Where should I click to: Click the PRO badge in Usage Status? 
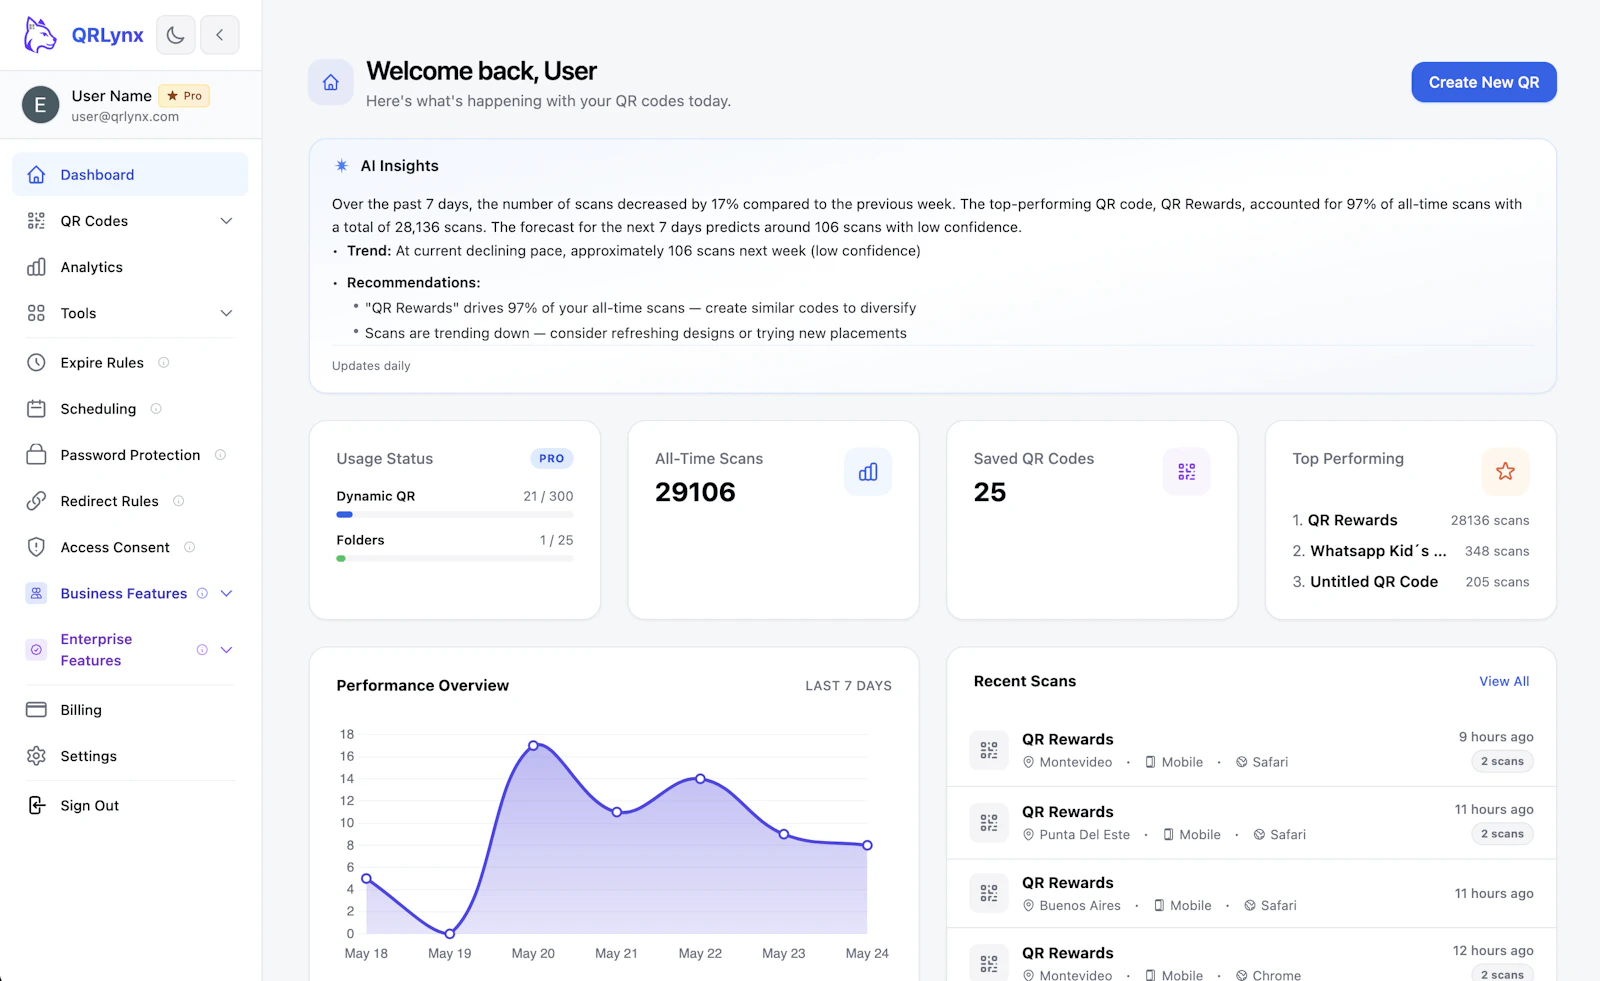(552, 459)
